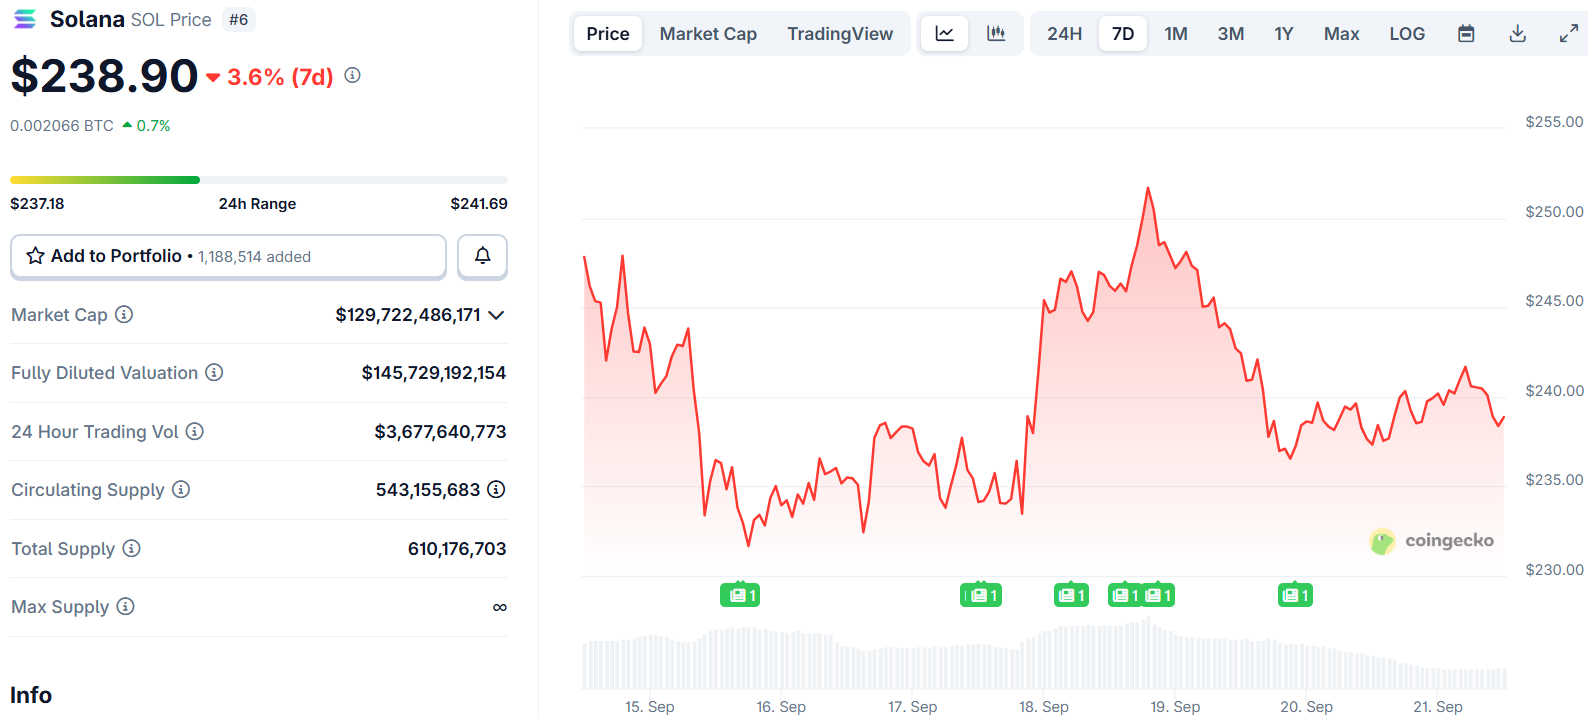Image resolution: width=1588 pixels, height=717 pixels.
Task: Click the 0.002066 BTC value
Action: click(62, 125)
